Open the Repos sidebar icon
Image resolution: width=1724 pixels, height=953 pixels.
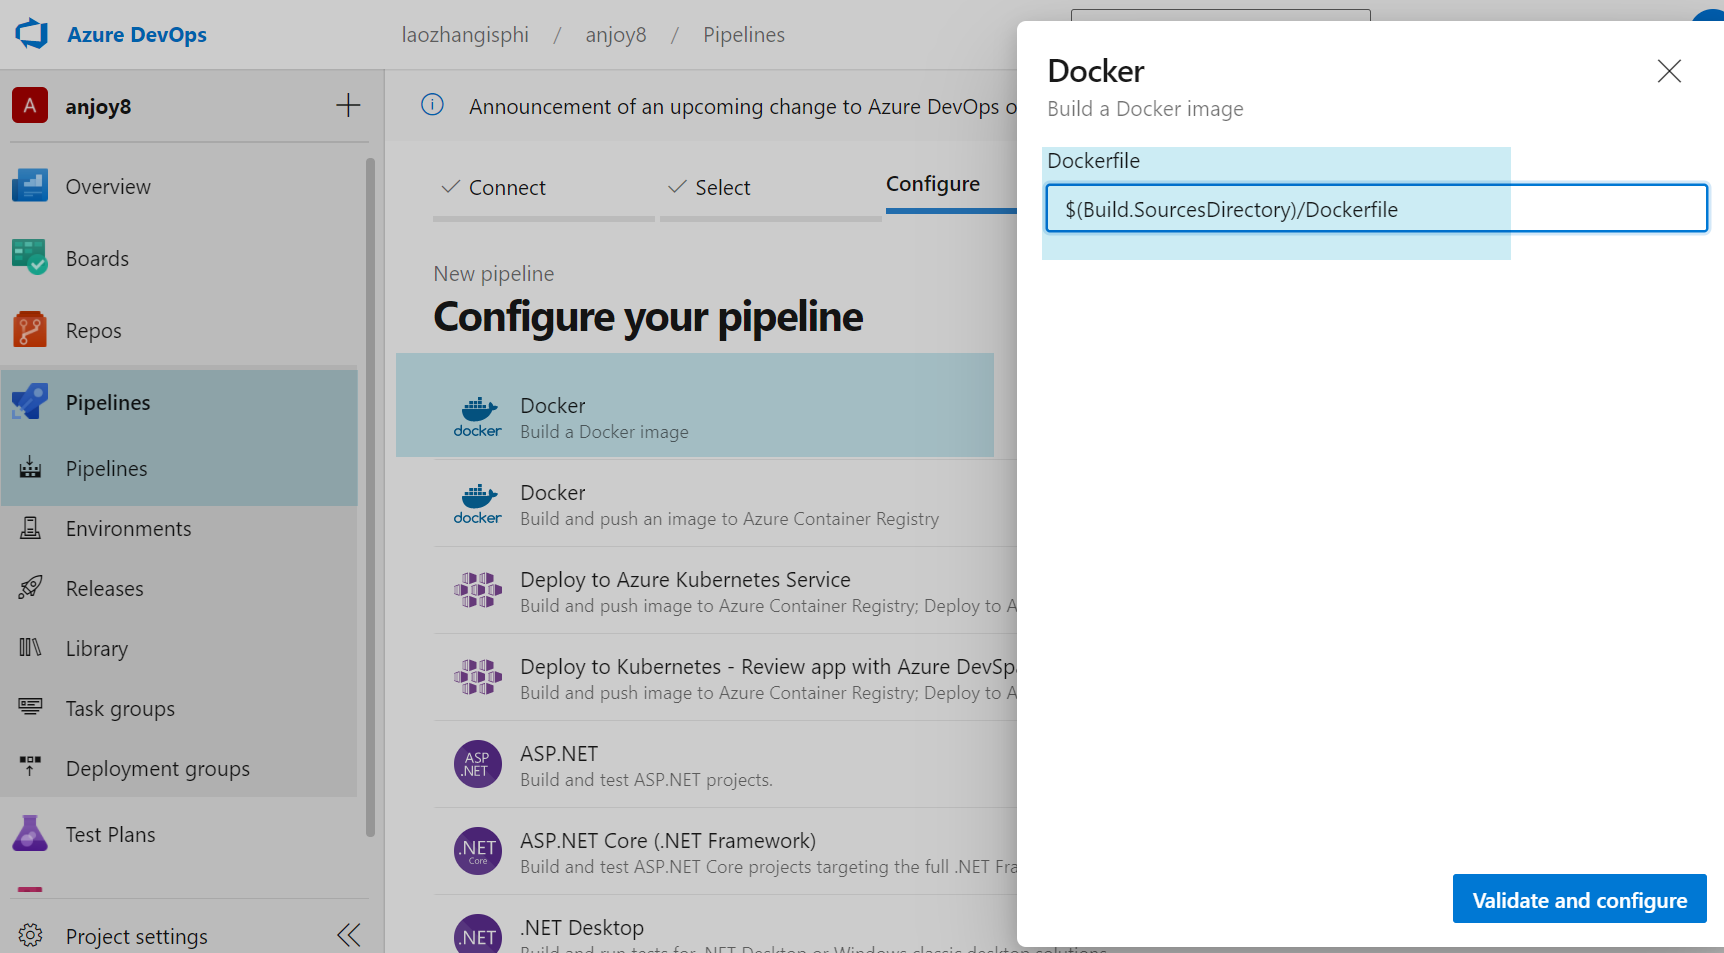(x=30, y=330)
